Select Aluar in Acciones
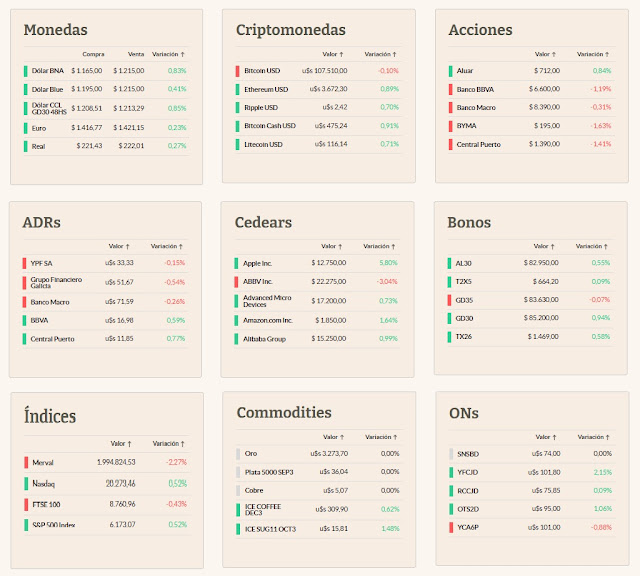640x576 pixels. [531, 71]
